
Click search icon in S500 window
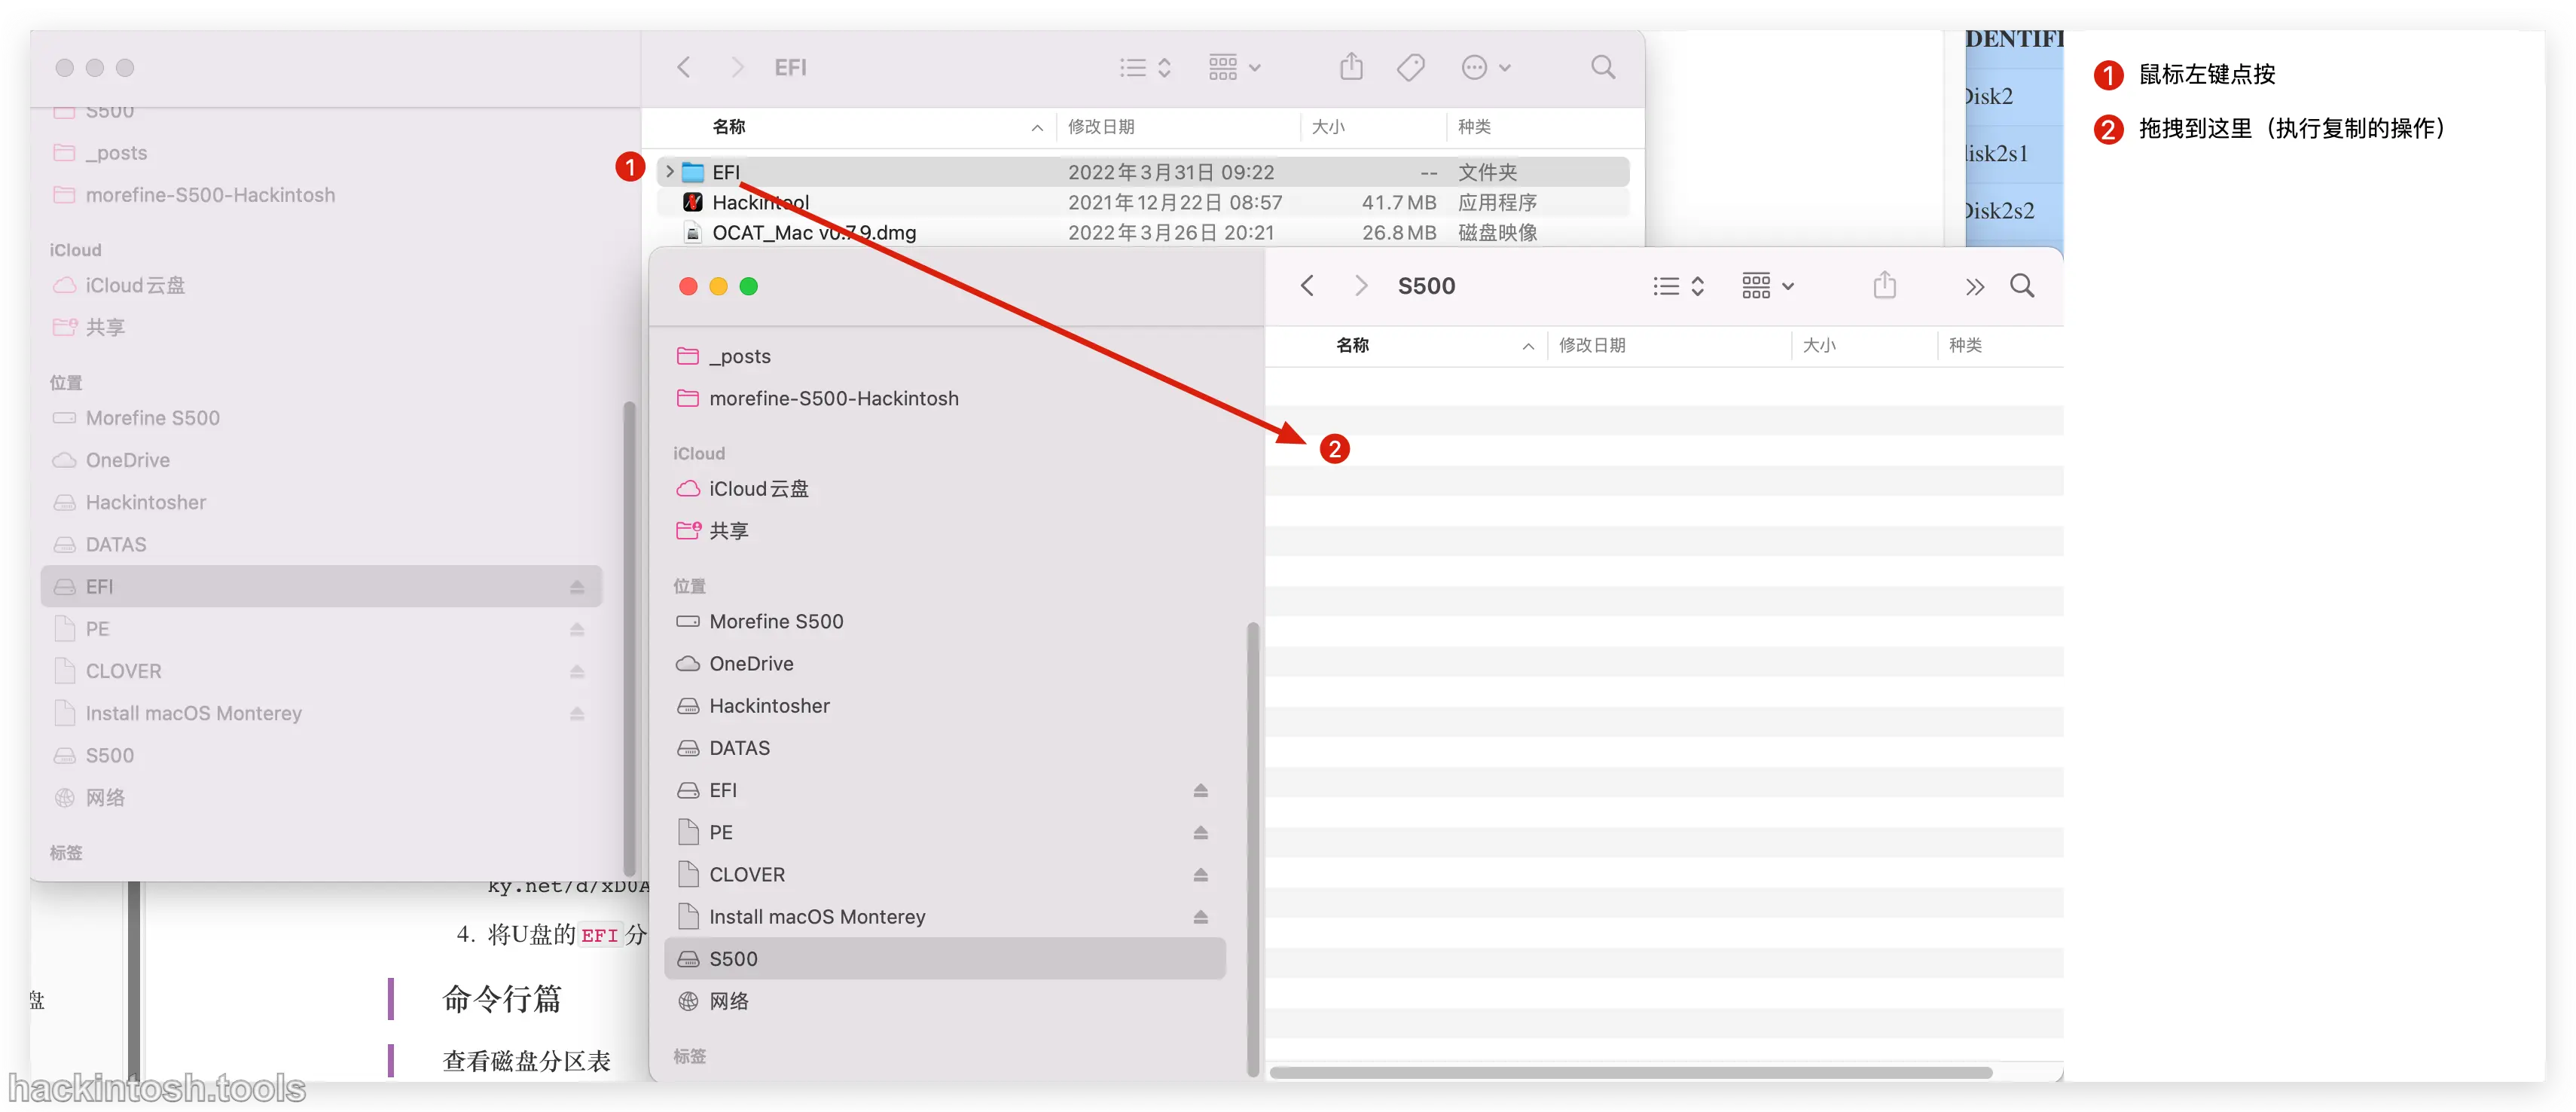2022,286
